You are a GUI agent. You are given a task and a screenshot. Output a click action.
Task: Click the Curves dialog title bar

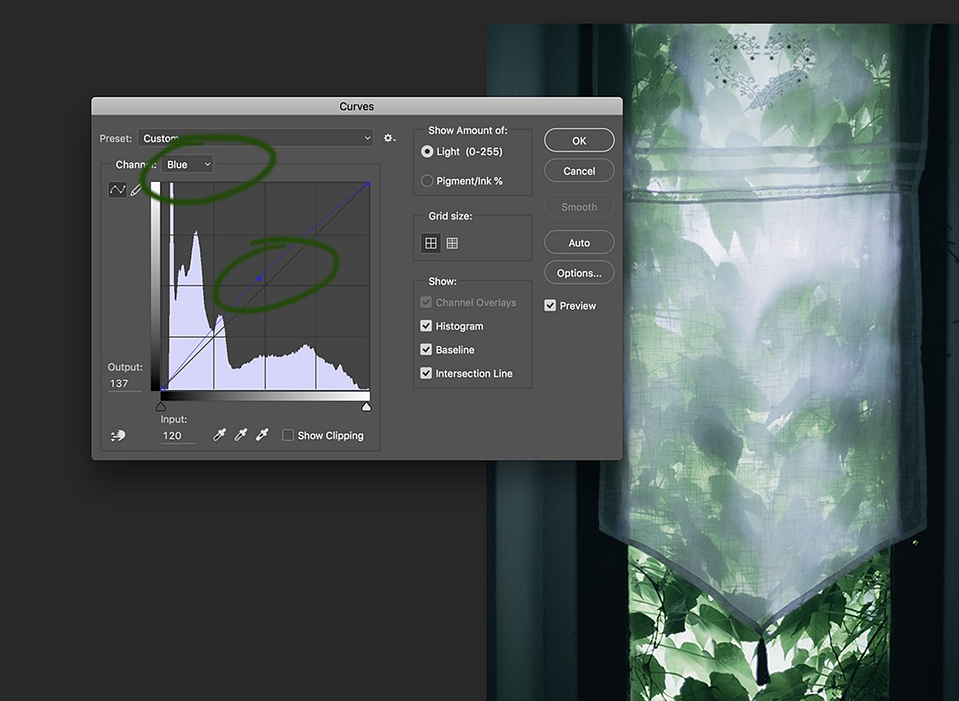click(357, 106)
